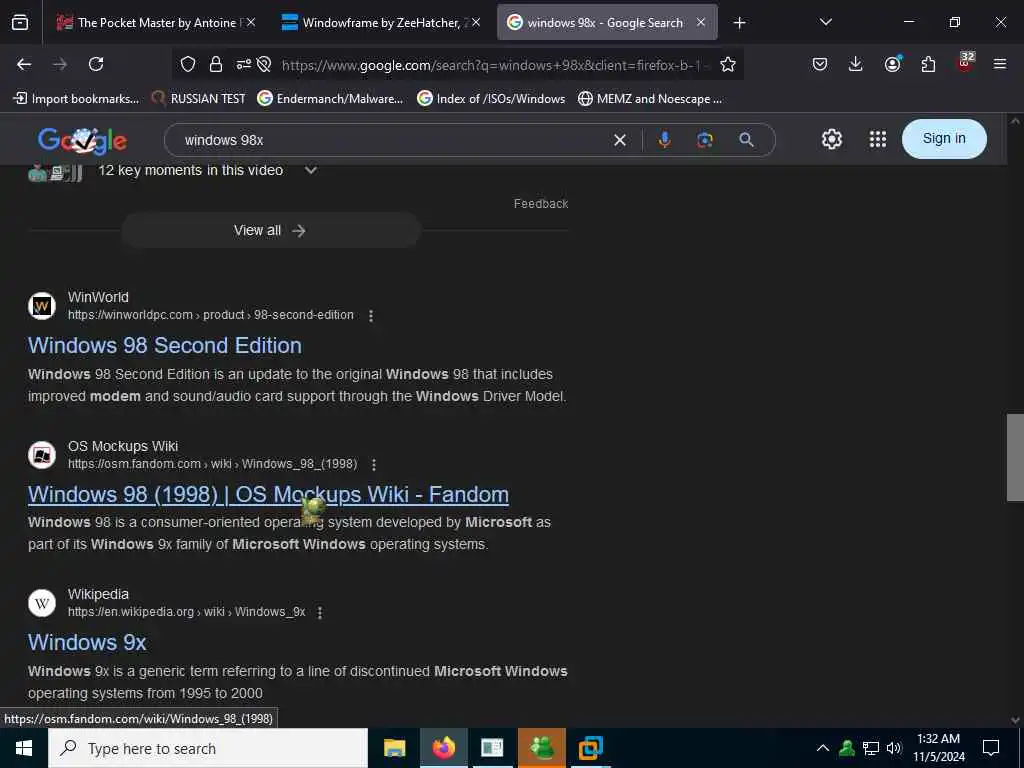Click the URL address field
Viewport: 1024px width, 768px height.
[496, 65]
